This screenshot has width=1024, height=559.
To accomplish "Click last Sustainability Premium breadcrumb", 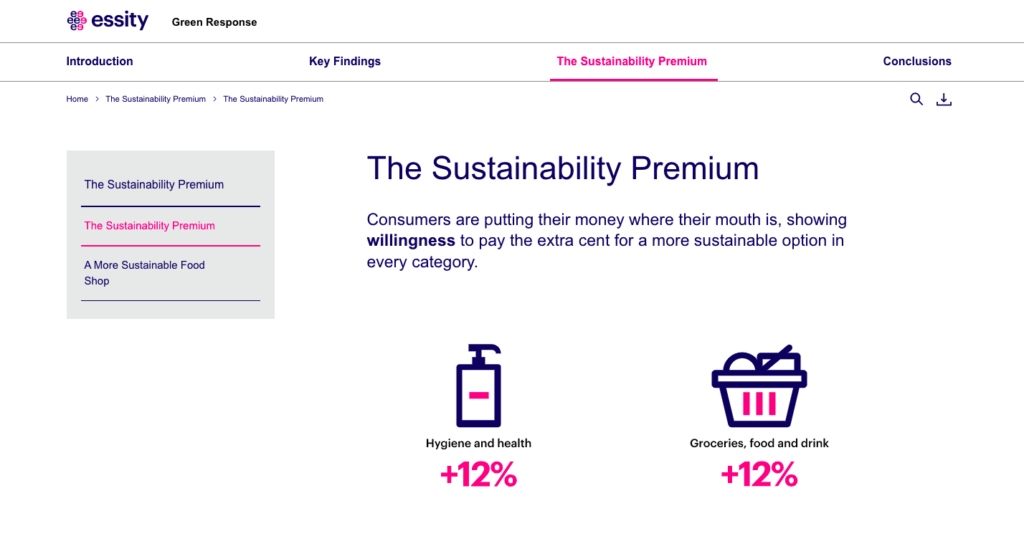I will pyautogui.click(x=273, y=99).
